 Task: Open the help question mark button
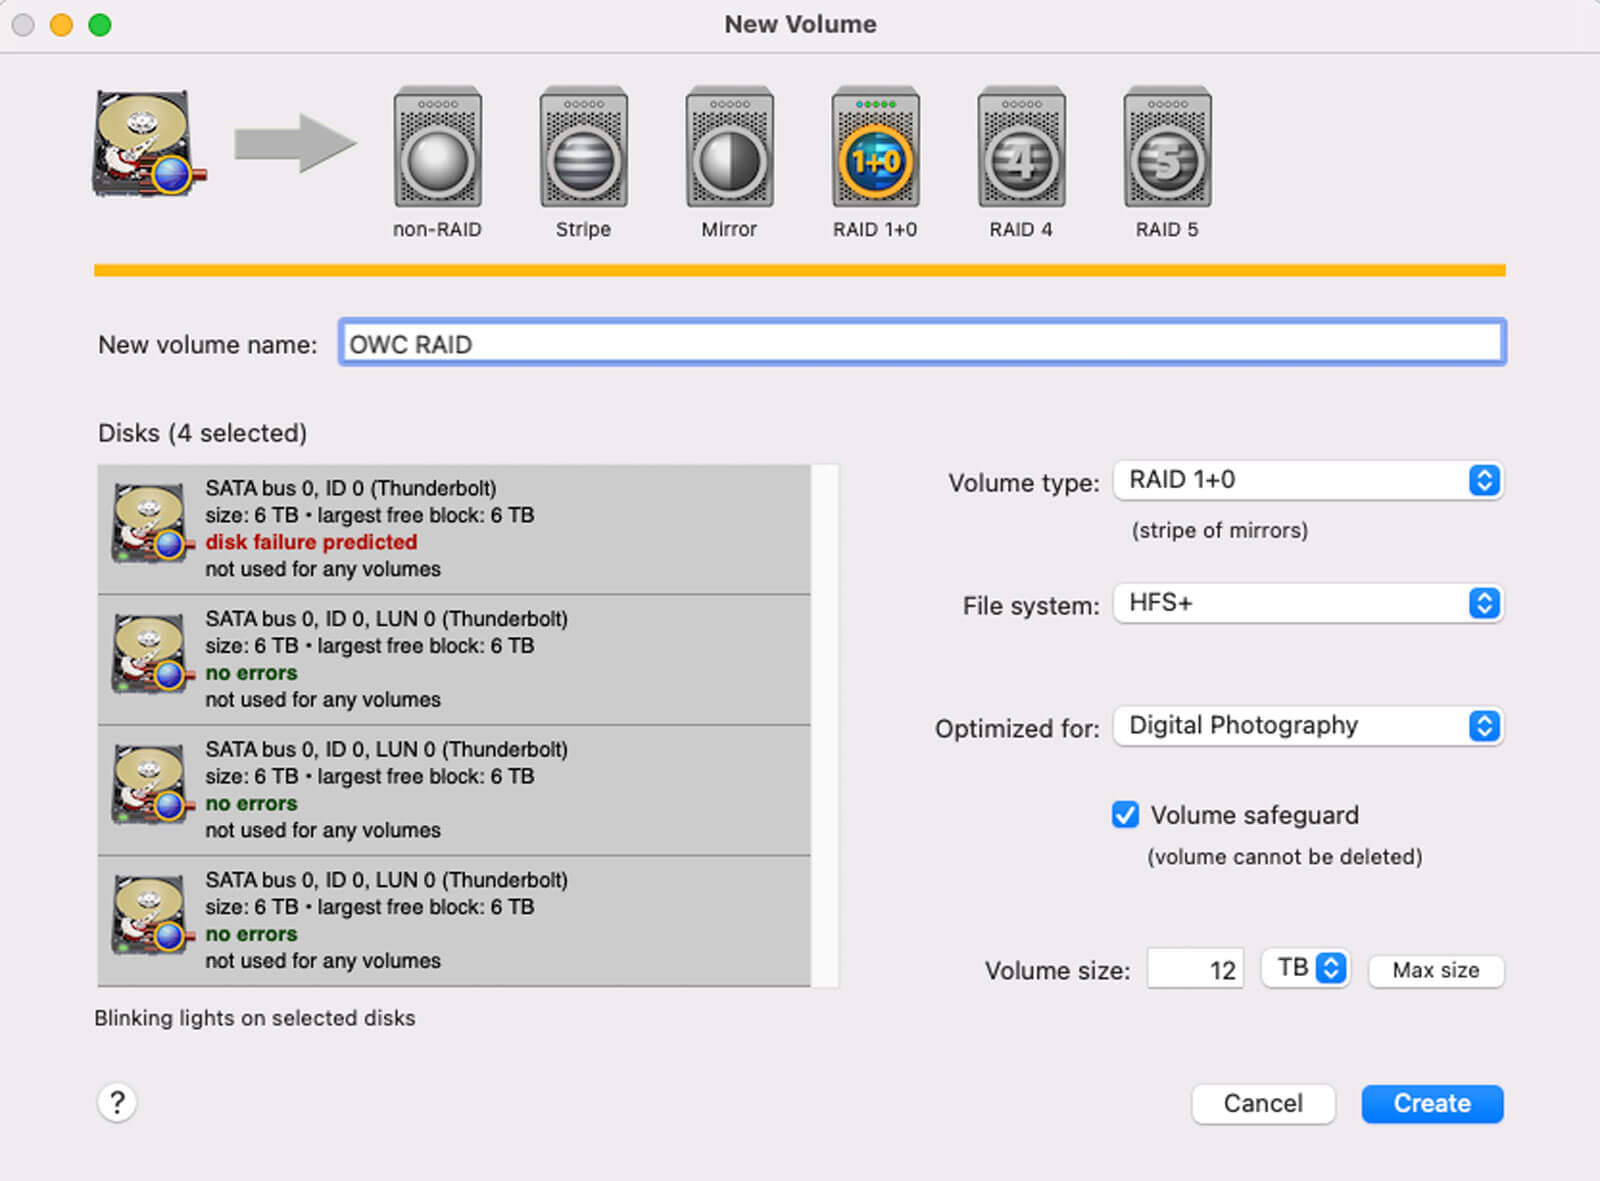click(117, 1102)
